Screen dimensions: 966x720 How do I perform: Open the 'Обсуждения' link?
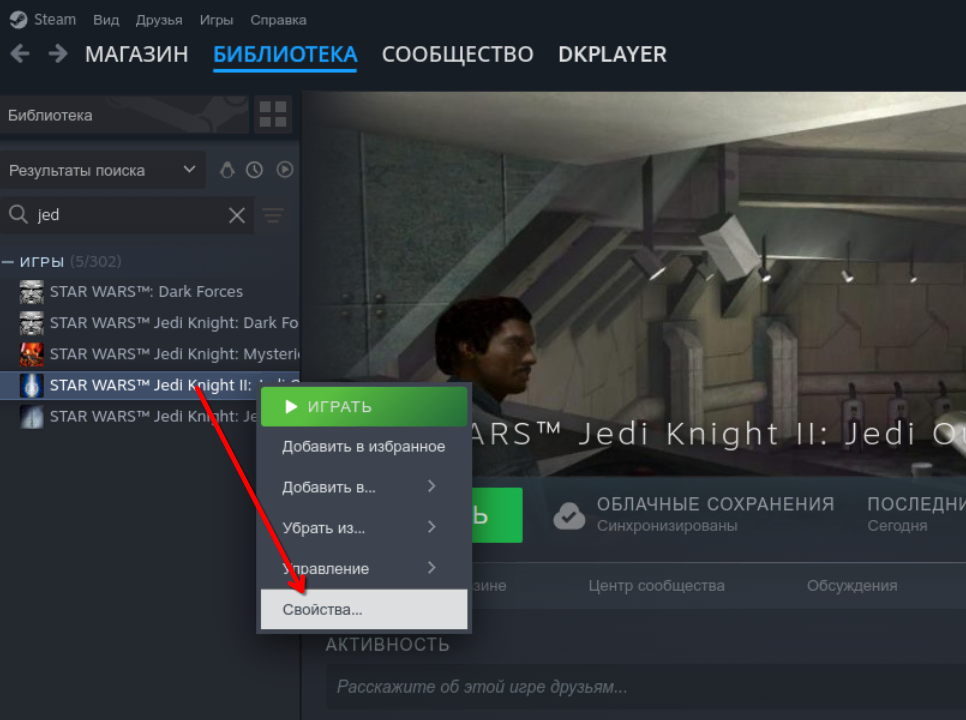851,586
